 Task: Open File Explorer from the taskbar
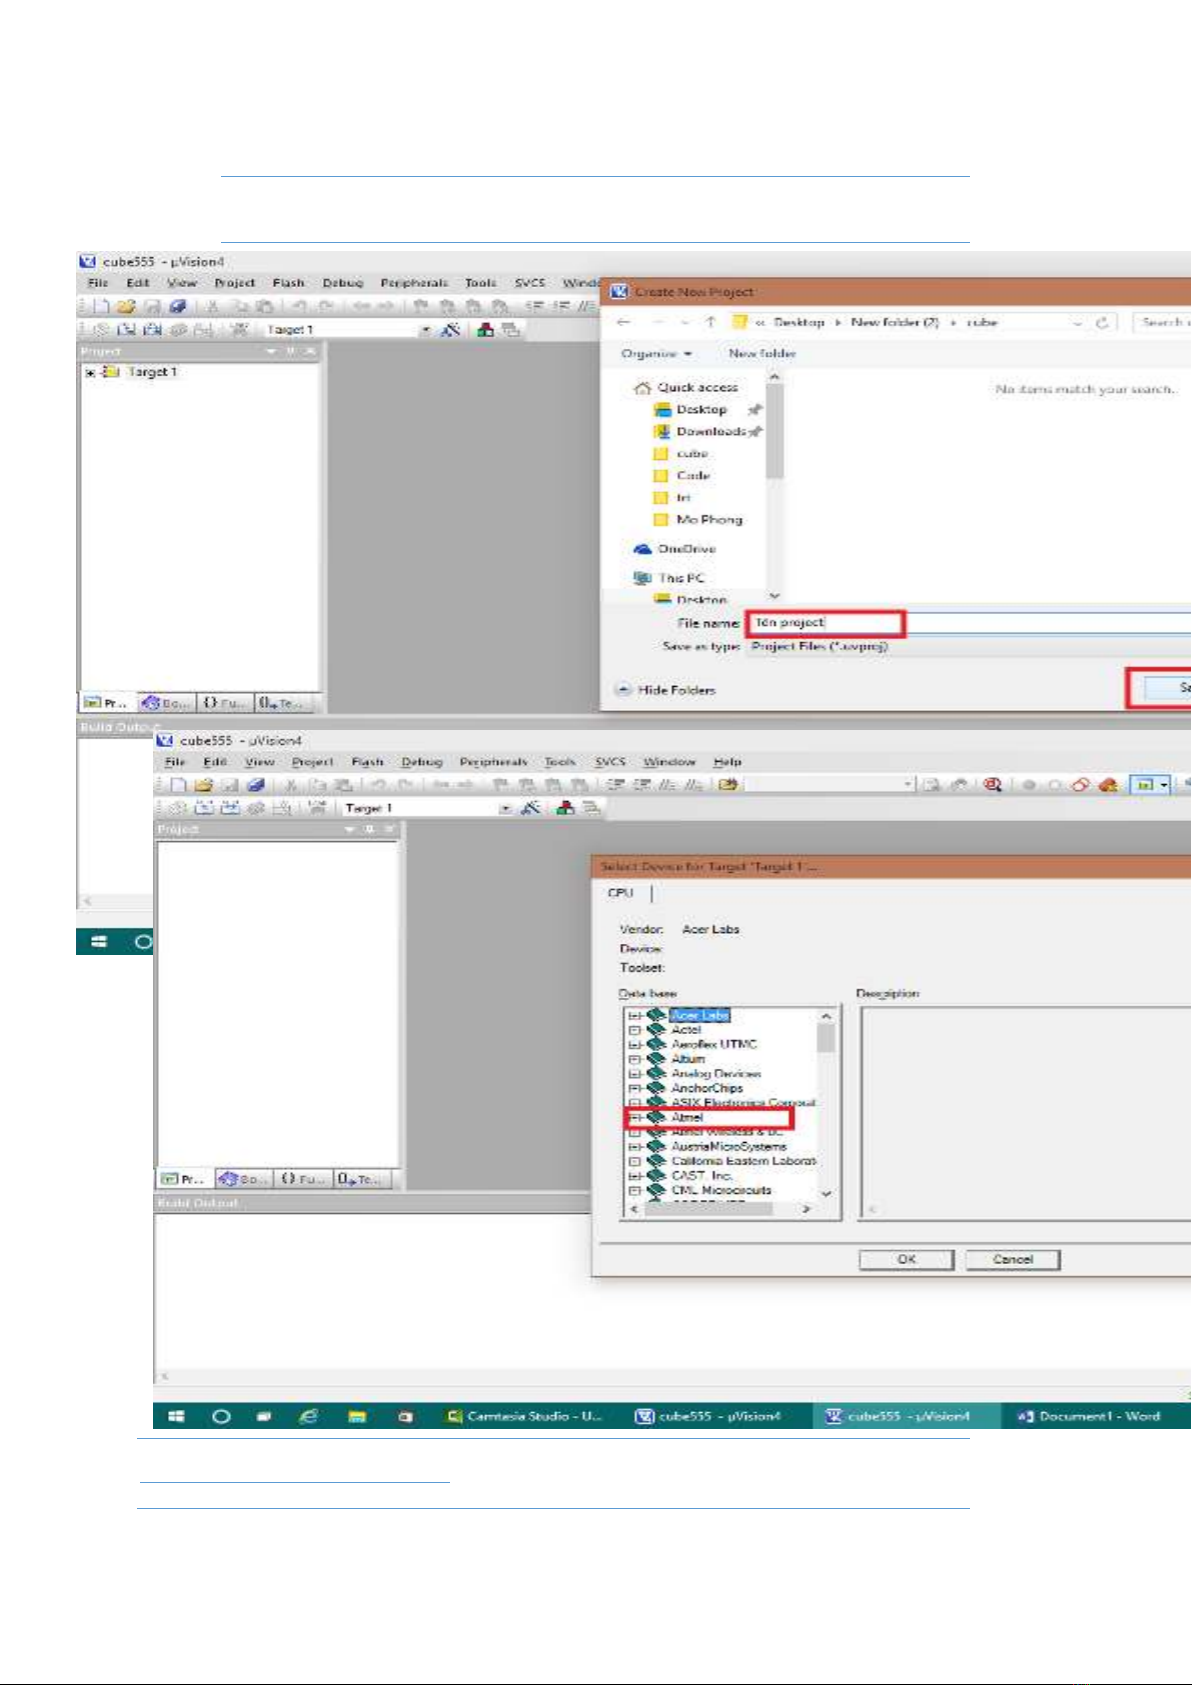[357, 1416]
